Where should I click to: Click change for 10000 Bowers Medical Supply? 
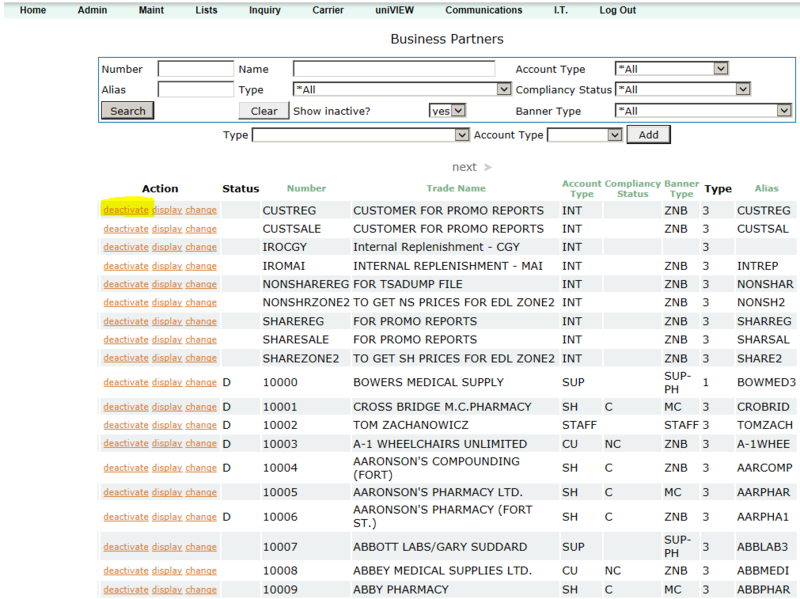pos(201,382)
